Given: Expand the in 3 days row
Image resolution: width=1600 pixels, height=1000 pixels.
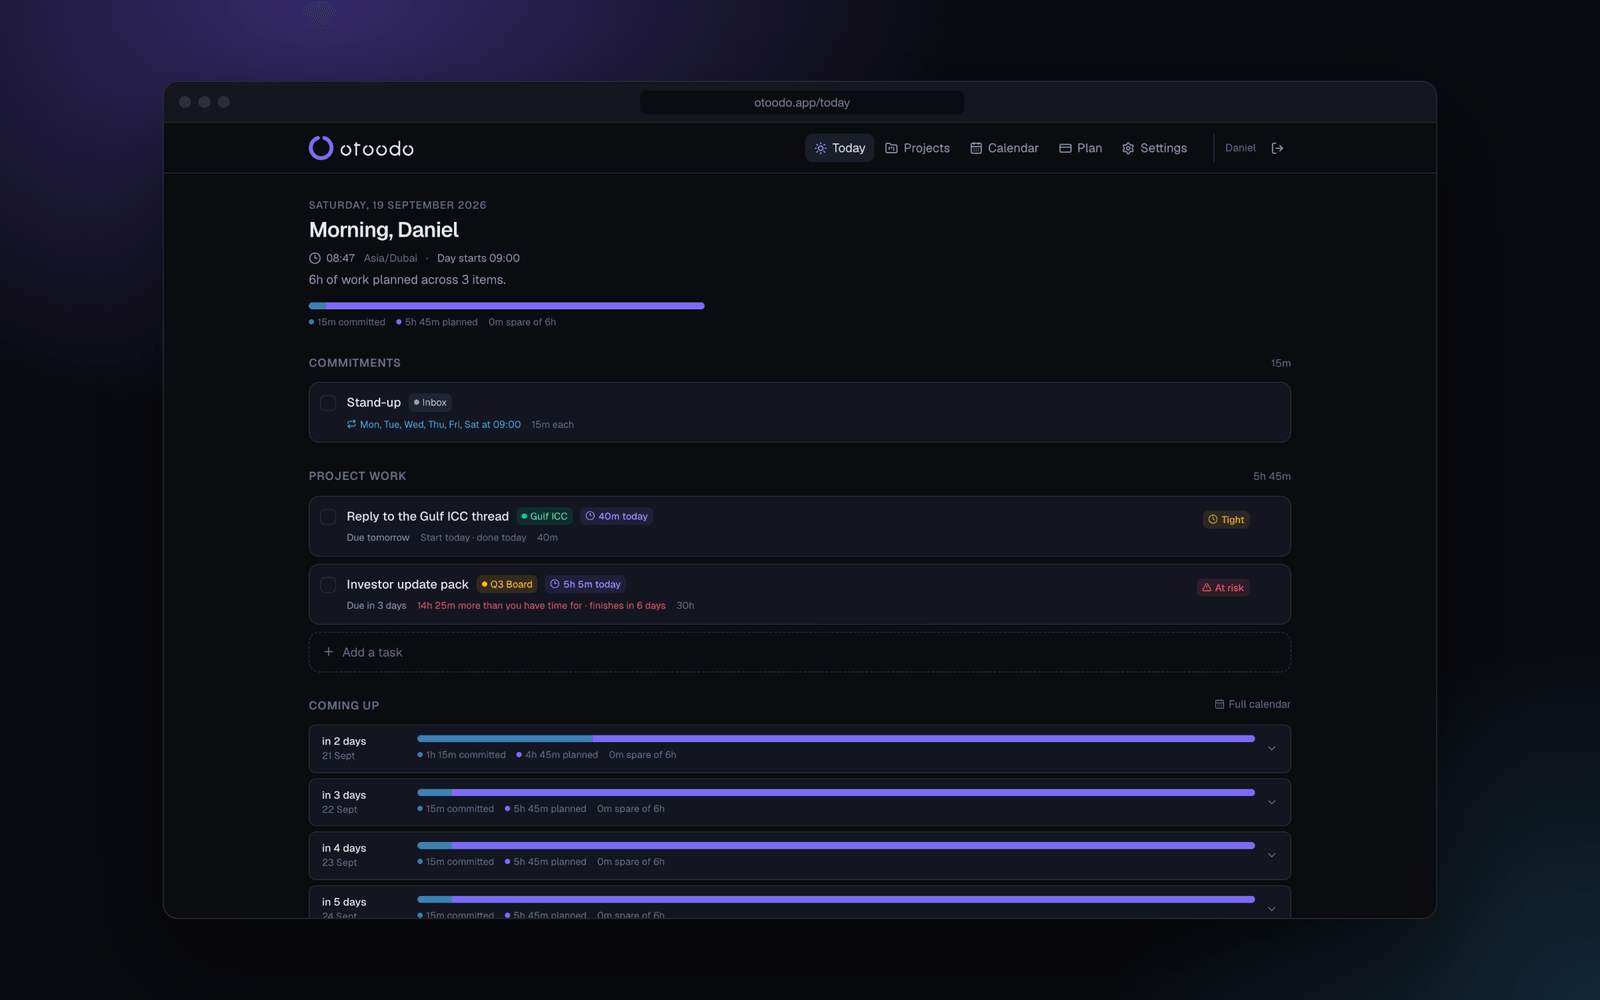Looking at the screenshot, I should (x=1272, y=802).
